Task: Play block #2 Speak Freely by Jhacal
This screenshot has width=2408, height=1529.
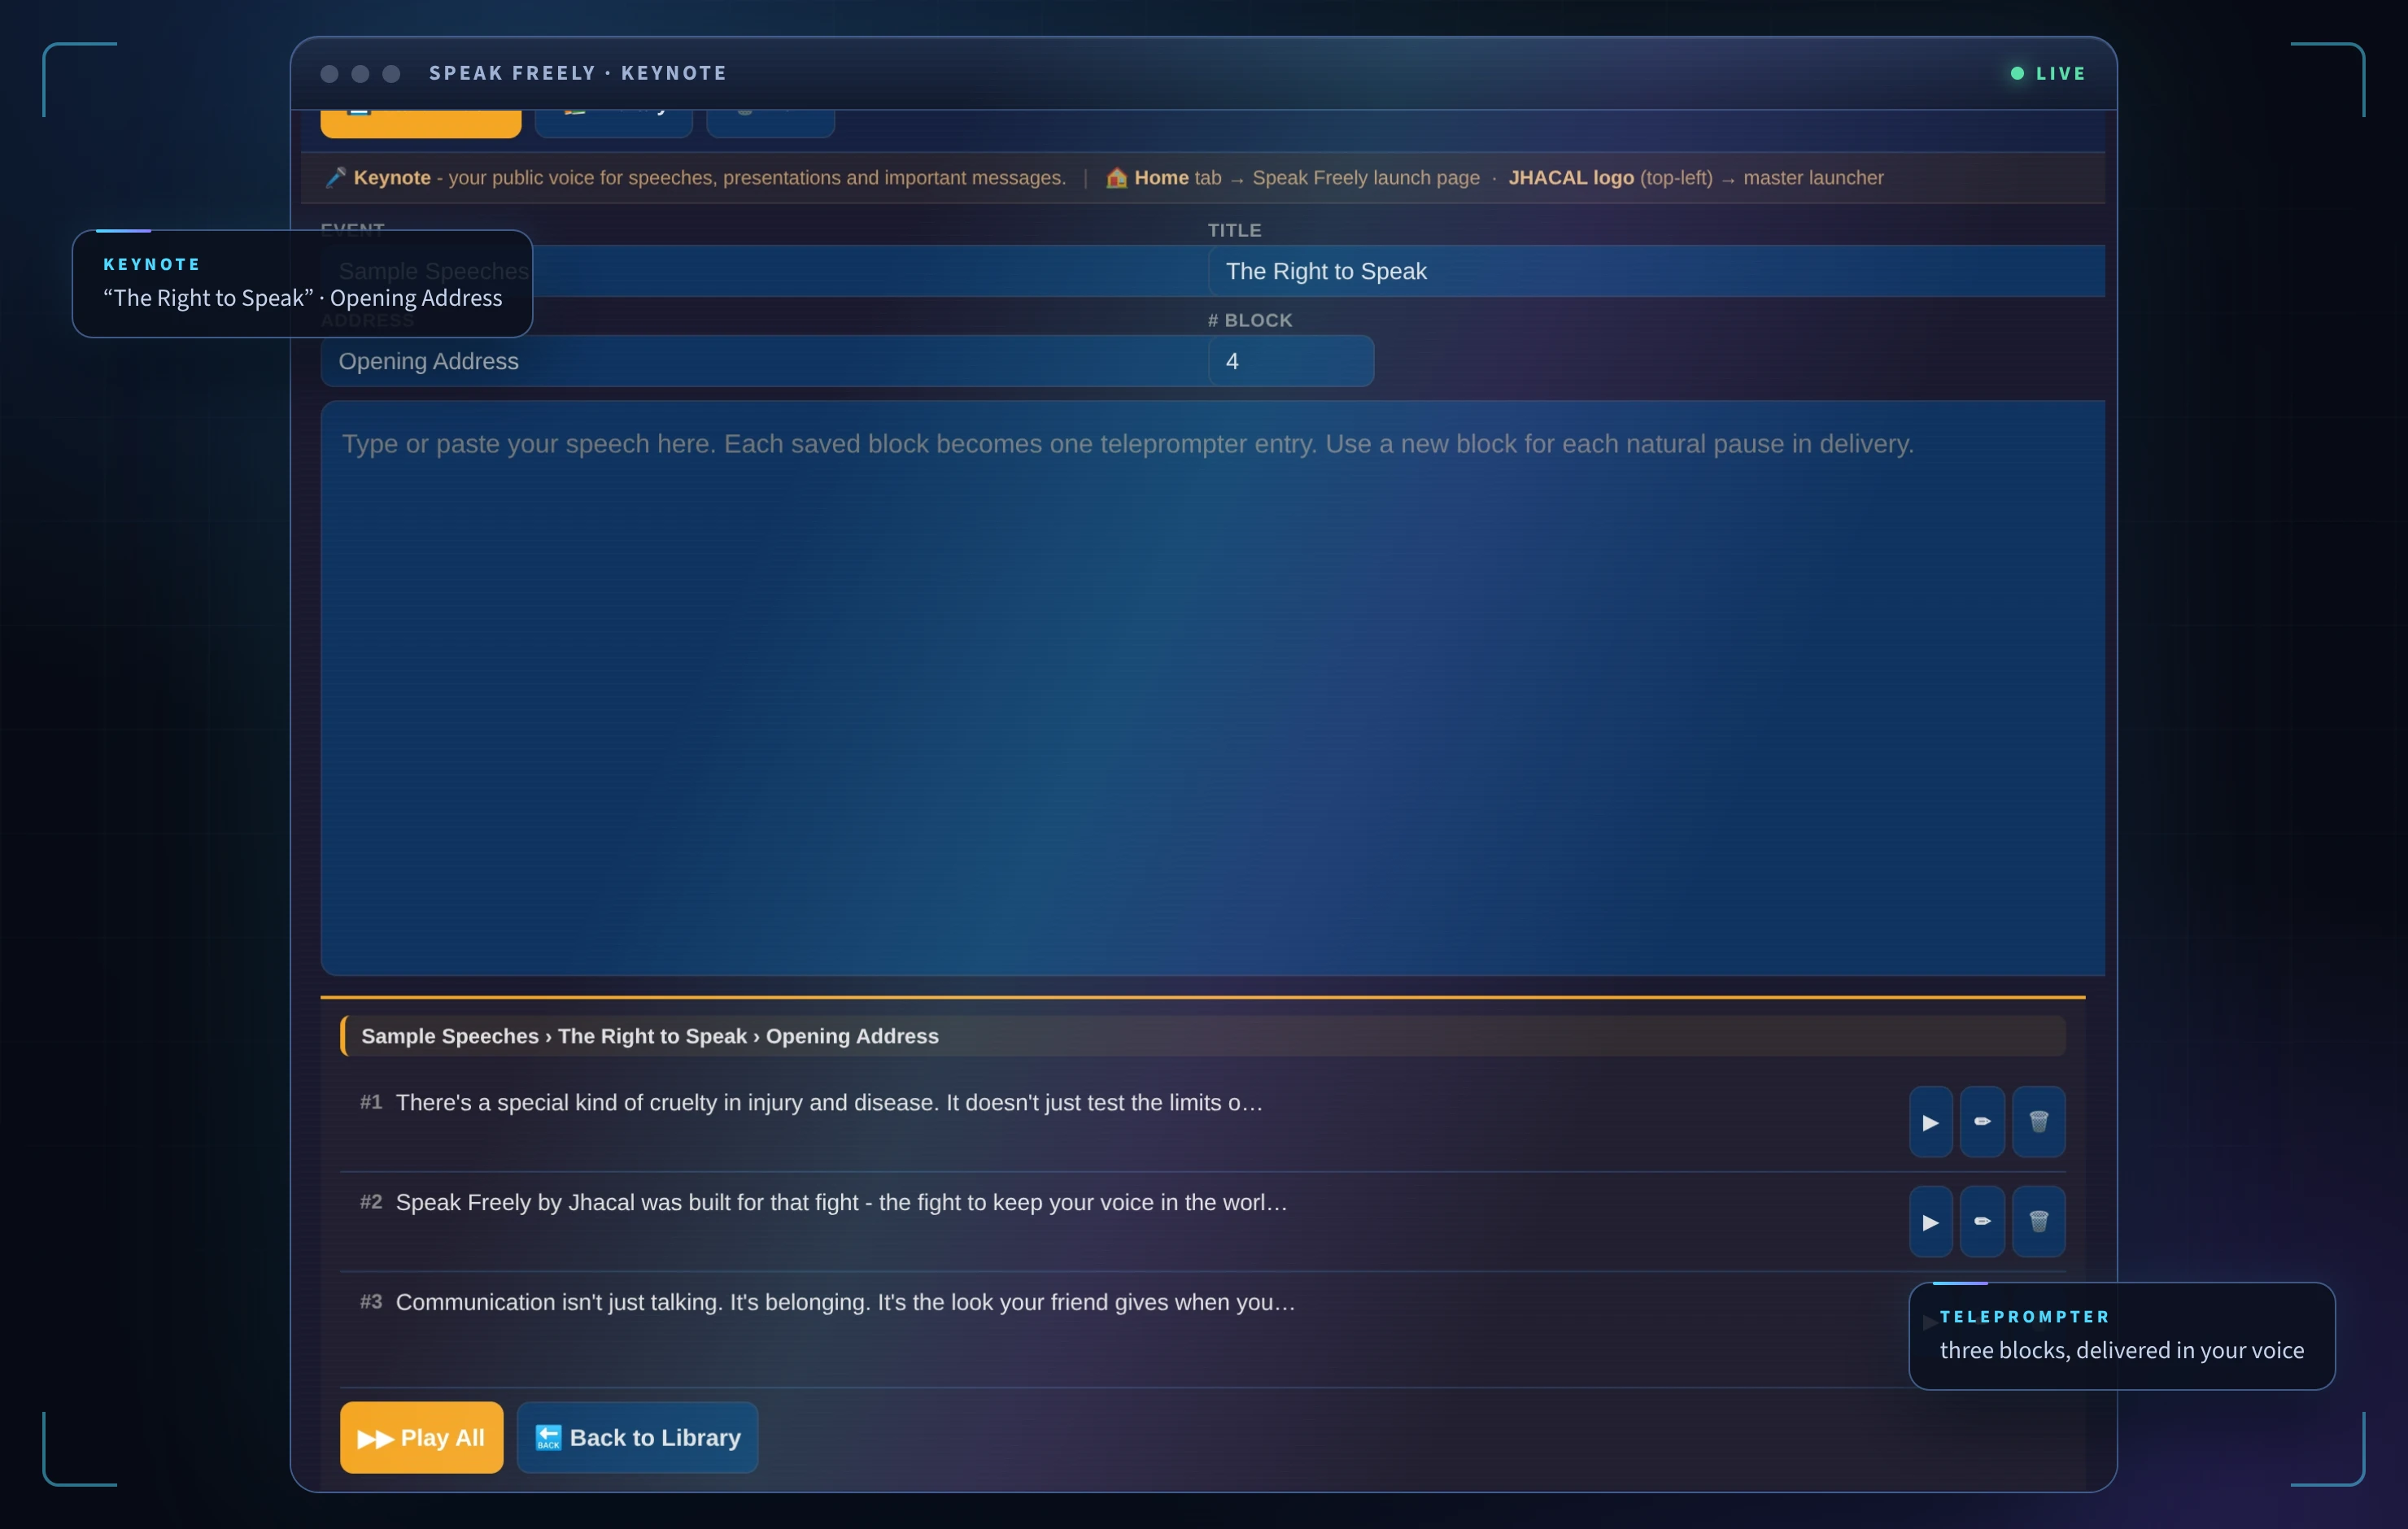Action: pyautogui.click(x=1930, y=1222)
